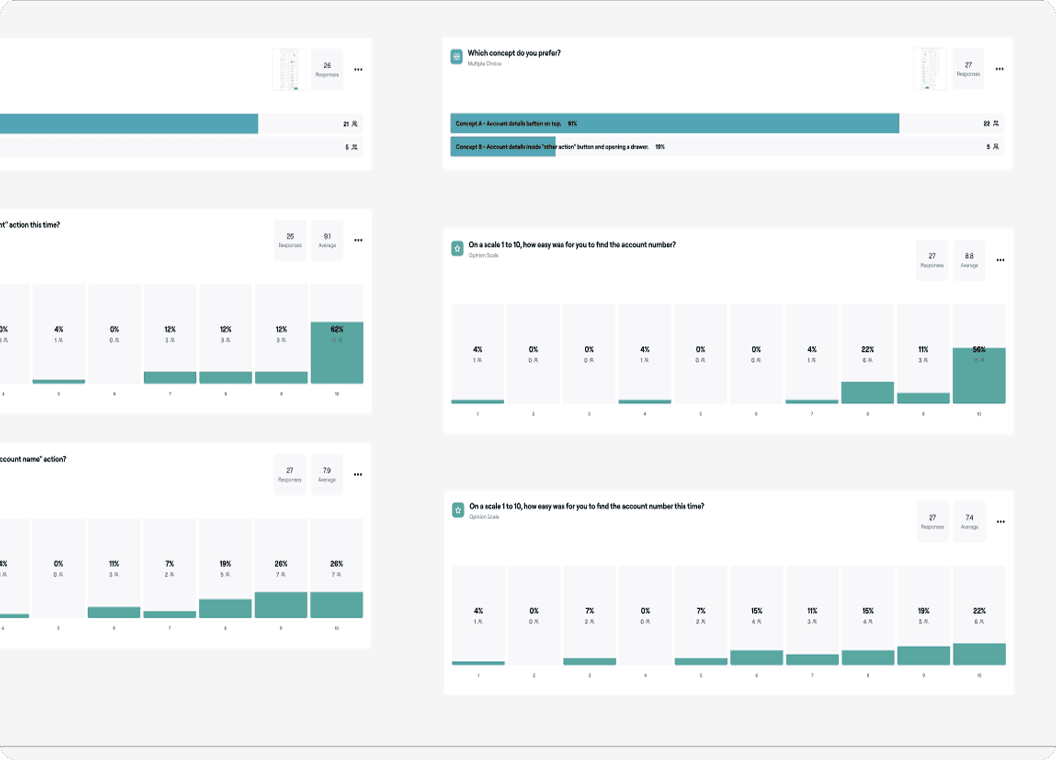
Task: Open three-dot menu on the 8.8 Average card
Action: click(1000, 260)
